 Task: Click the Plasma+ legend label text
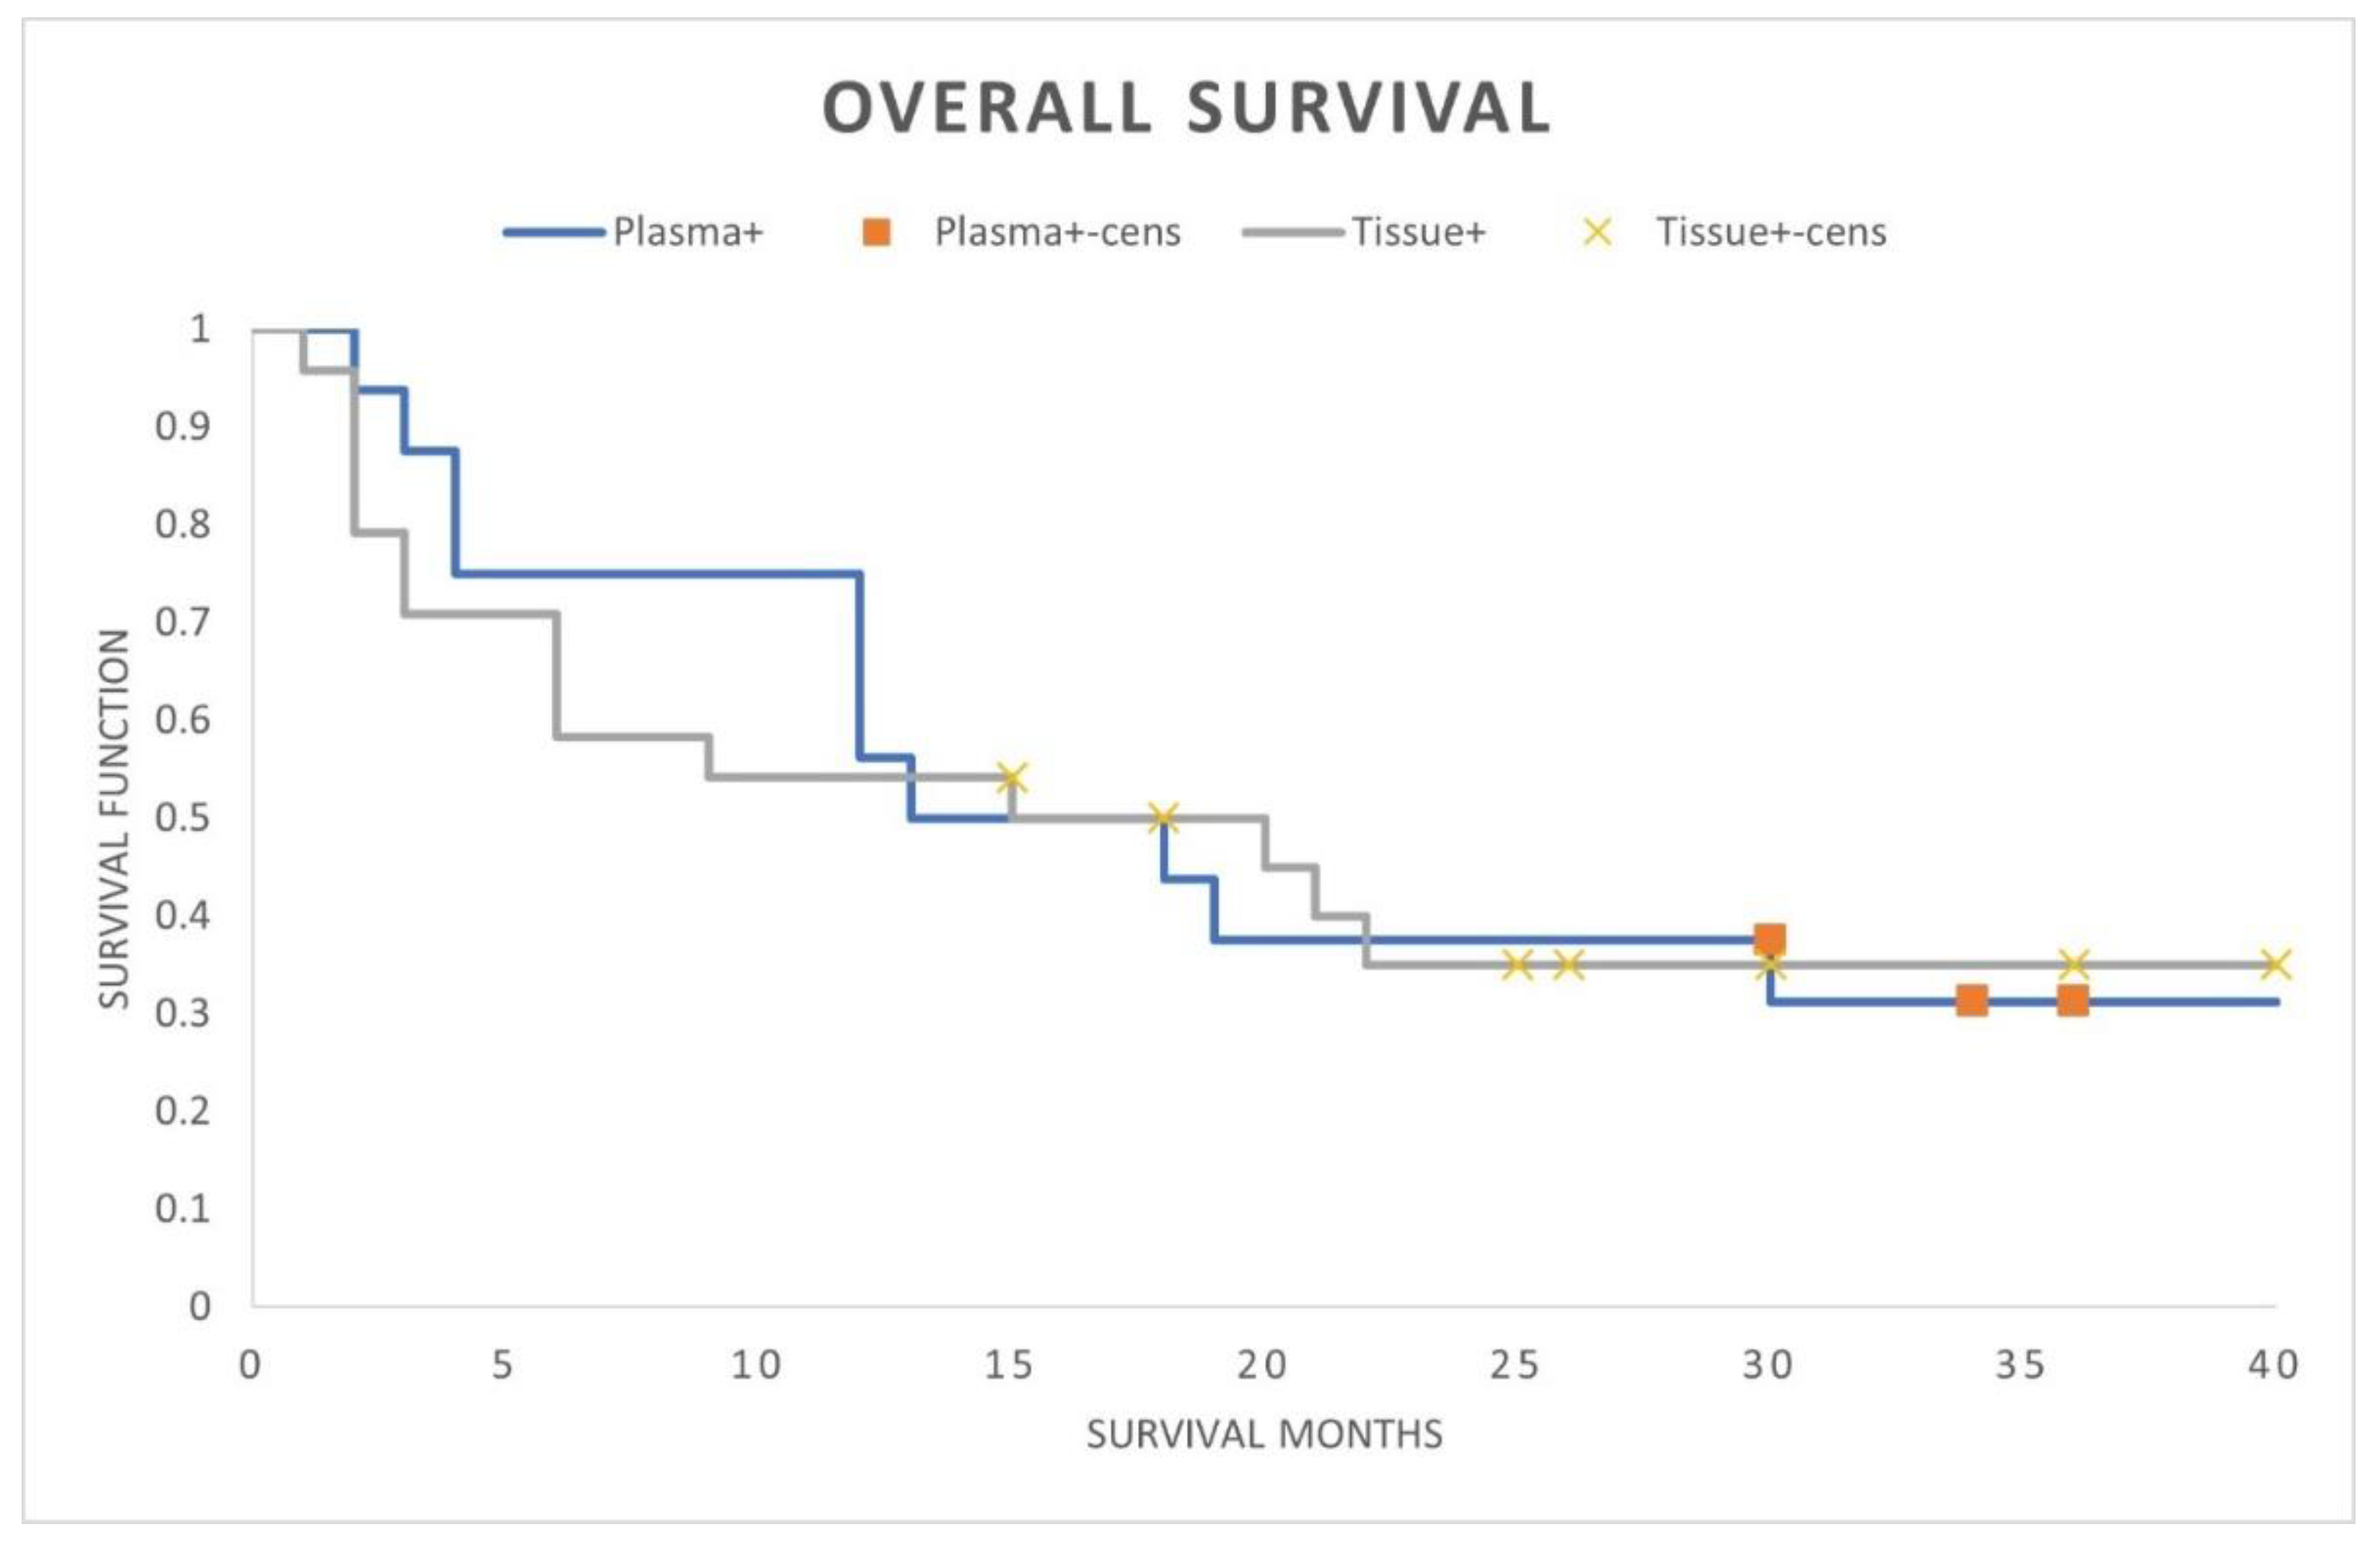pyautogui.click(x=688, y=232)
